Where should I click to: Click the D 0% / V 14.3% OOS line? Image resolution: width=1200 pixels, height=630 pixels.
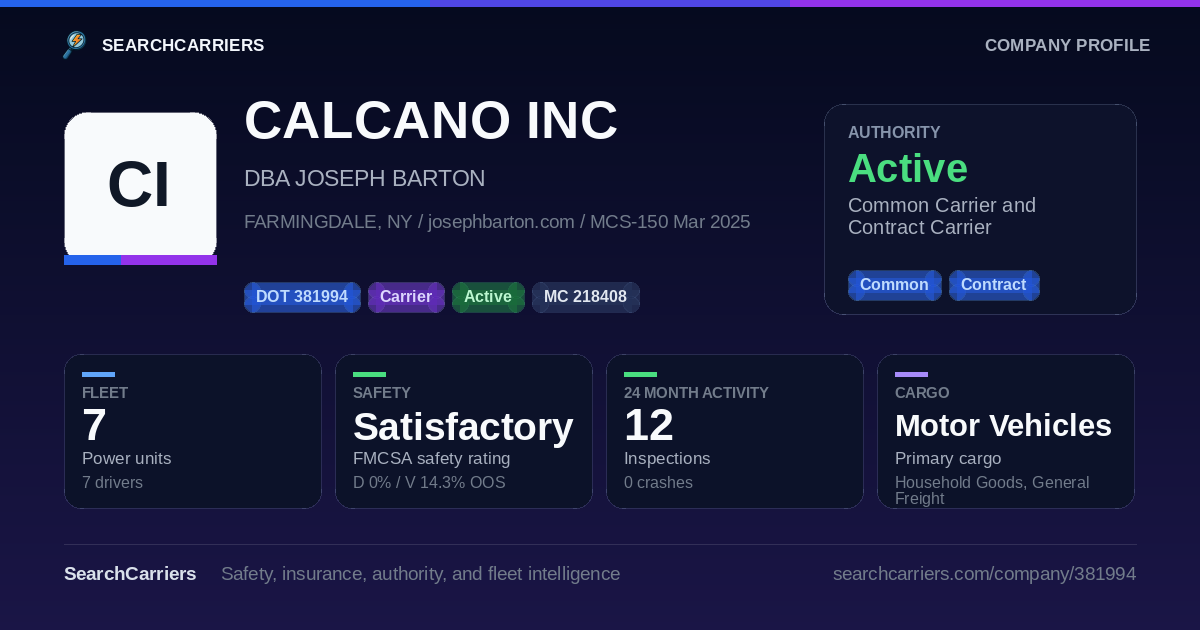(x=429, y=483)
